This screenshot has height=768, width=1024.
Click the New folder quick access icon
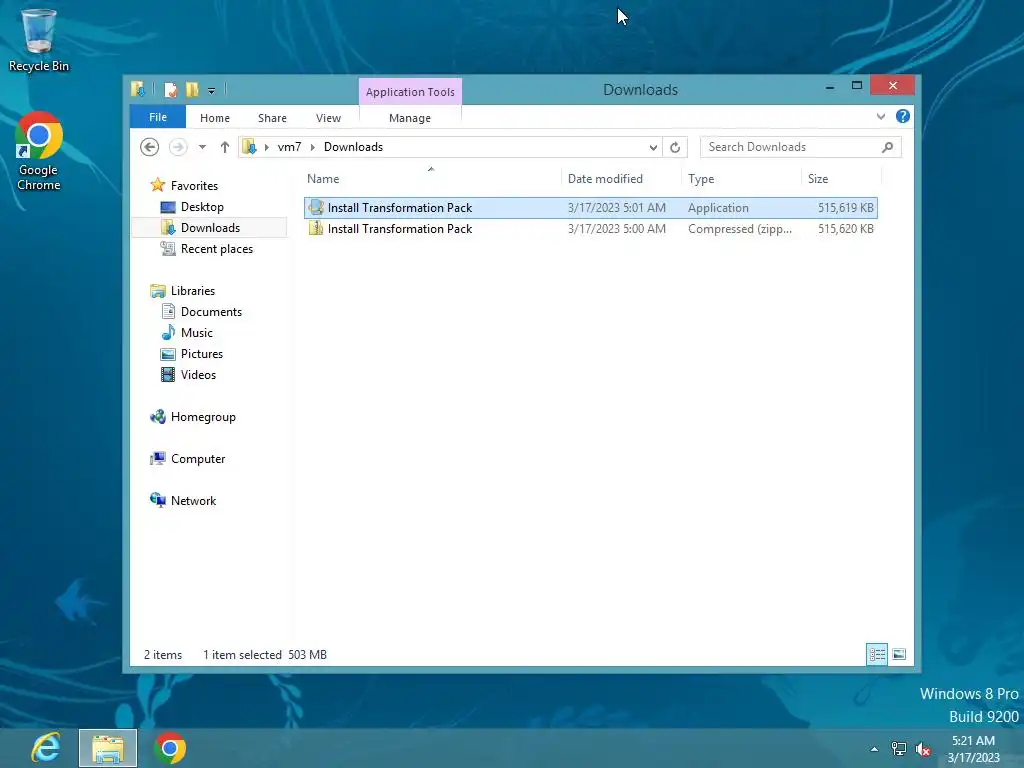click(192, 89)
